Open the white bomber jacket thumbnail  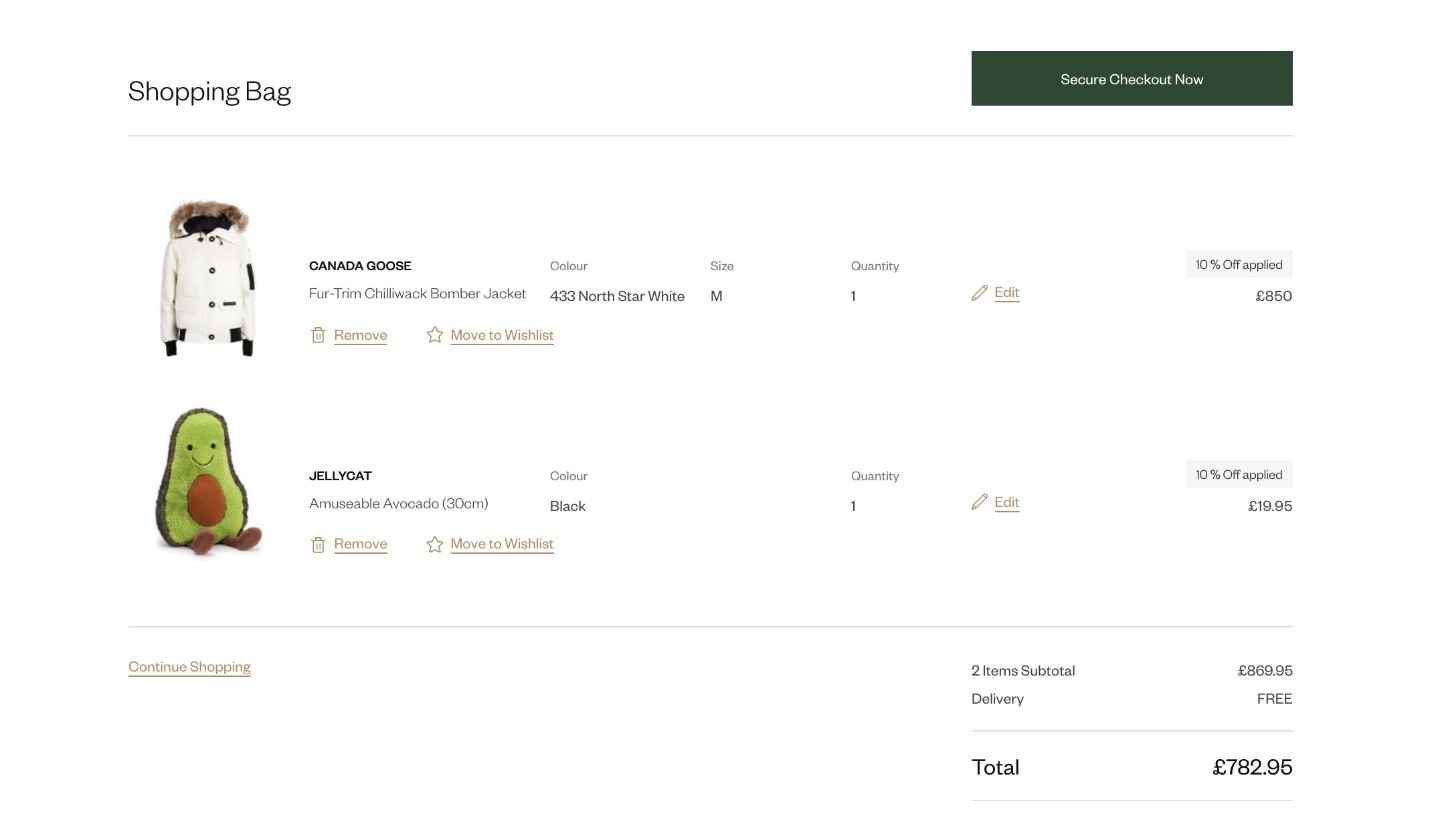208,278
